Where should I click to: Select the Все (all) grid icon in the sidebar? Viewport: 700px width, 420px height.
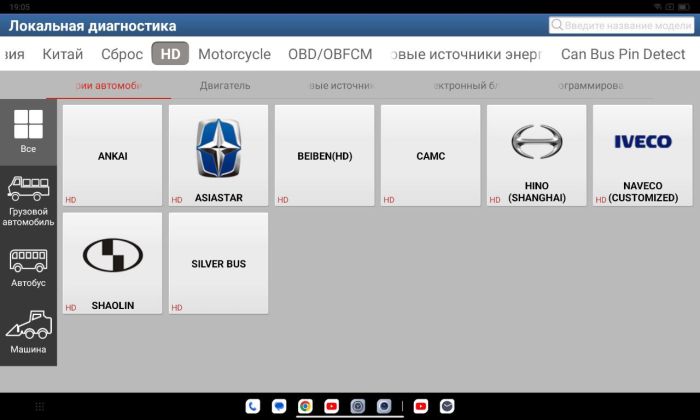[28, 132]
